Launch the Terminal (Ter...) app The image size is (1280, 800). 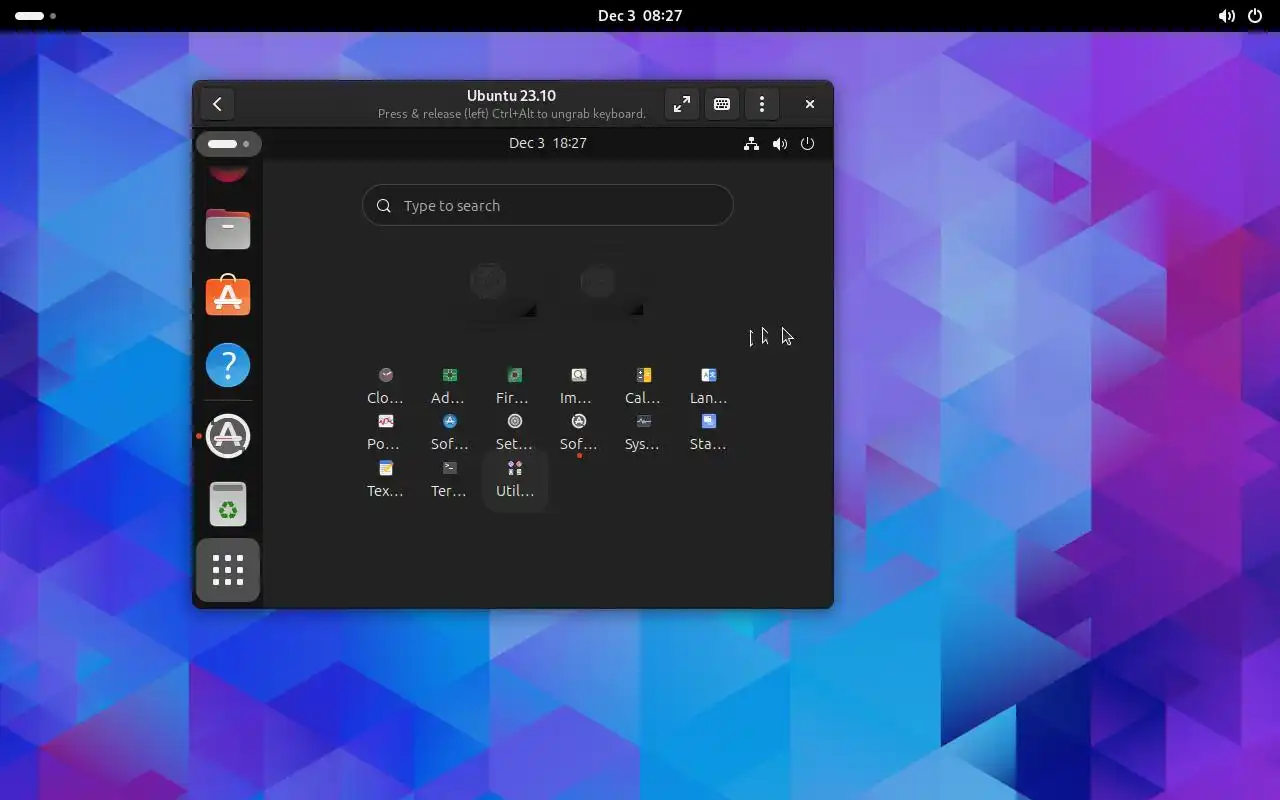coord(450,479)
